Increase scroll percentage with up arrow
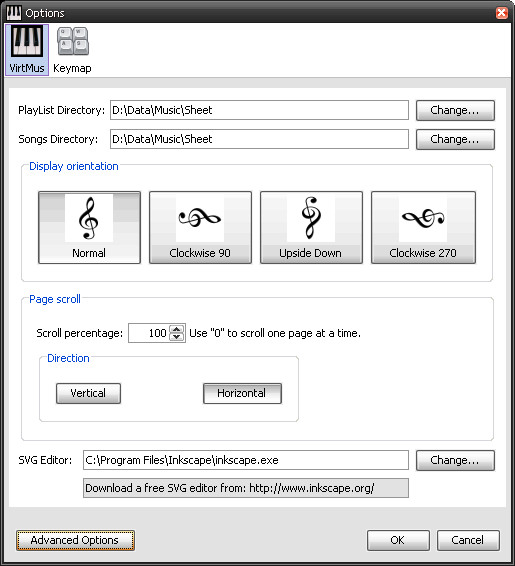Image resolution: width=515 pixels, height=566 pixels. coord(177,329)
